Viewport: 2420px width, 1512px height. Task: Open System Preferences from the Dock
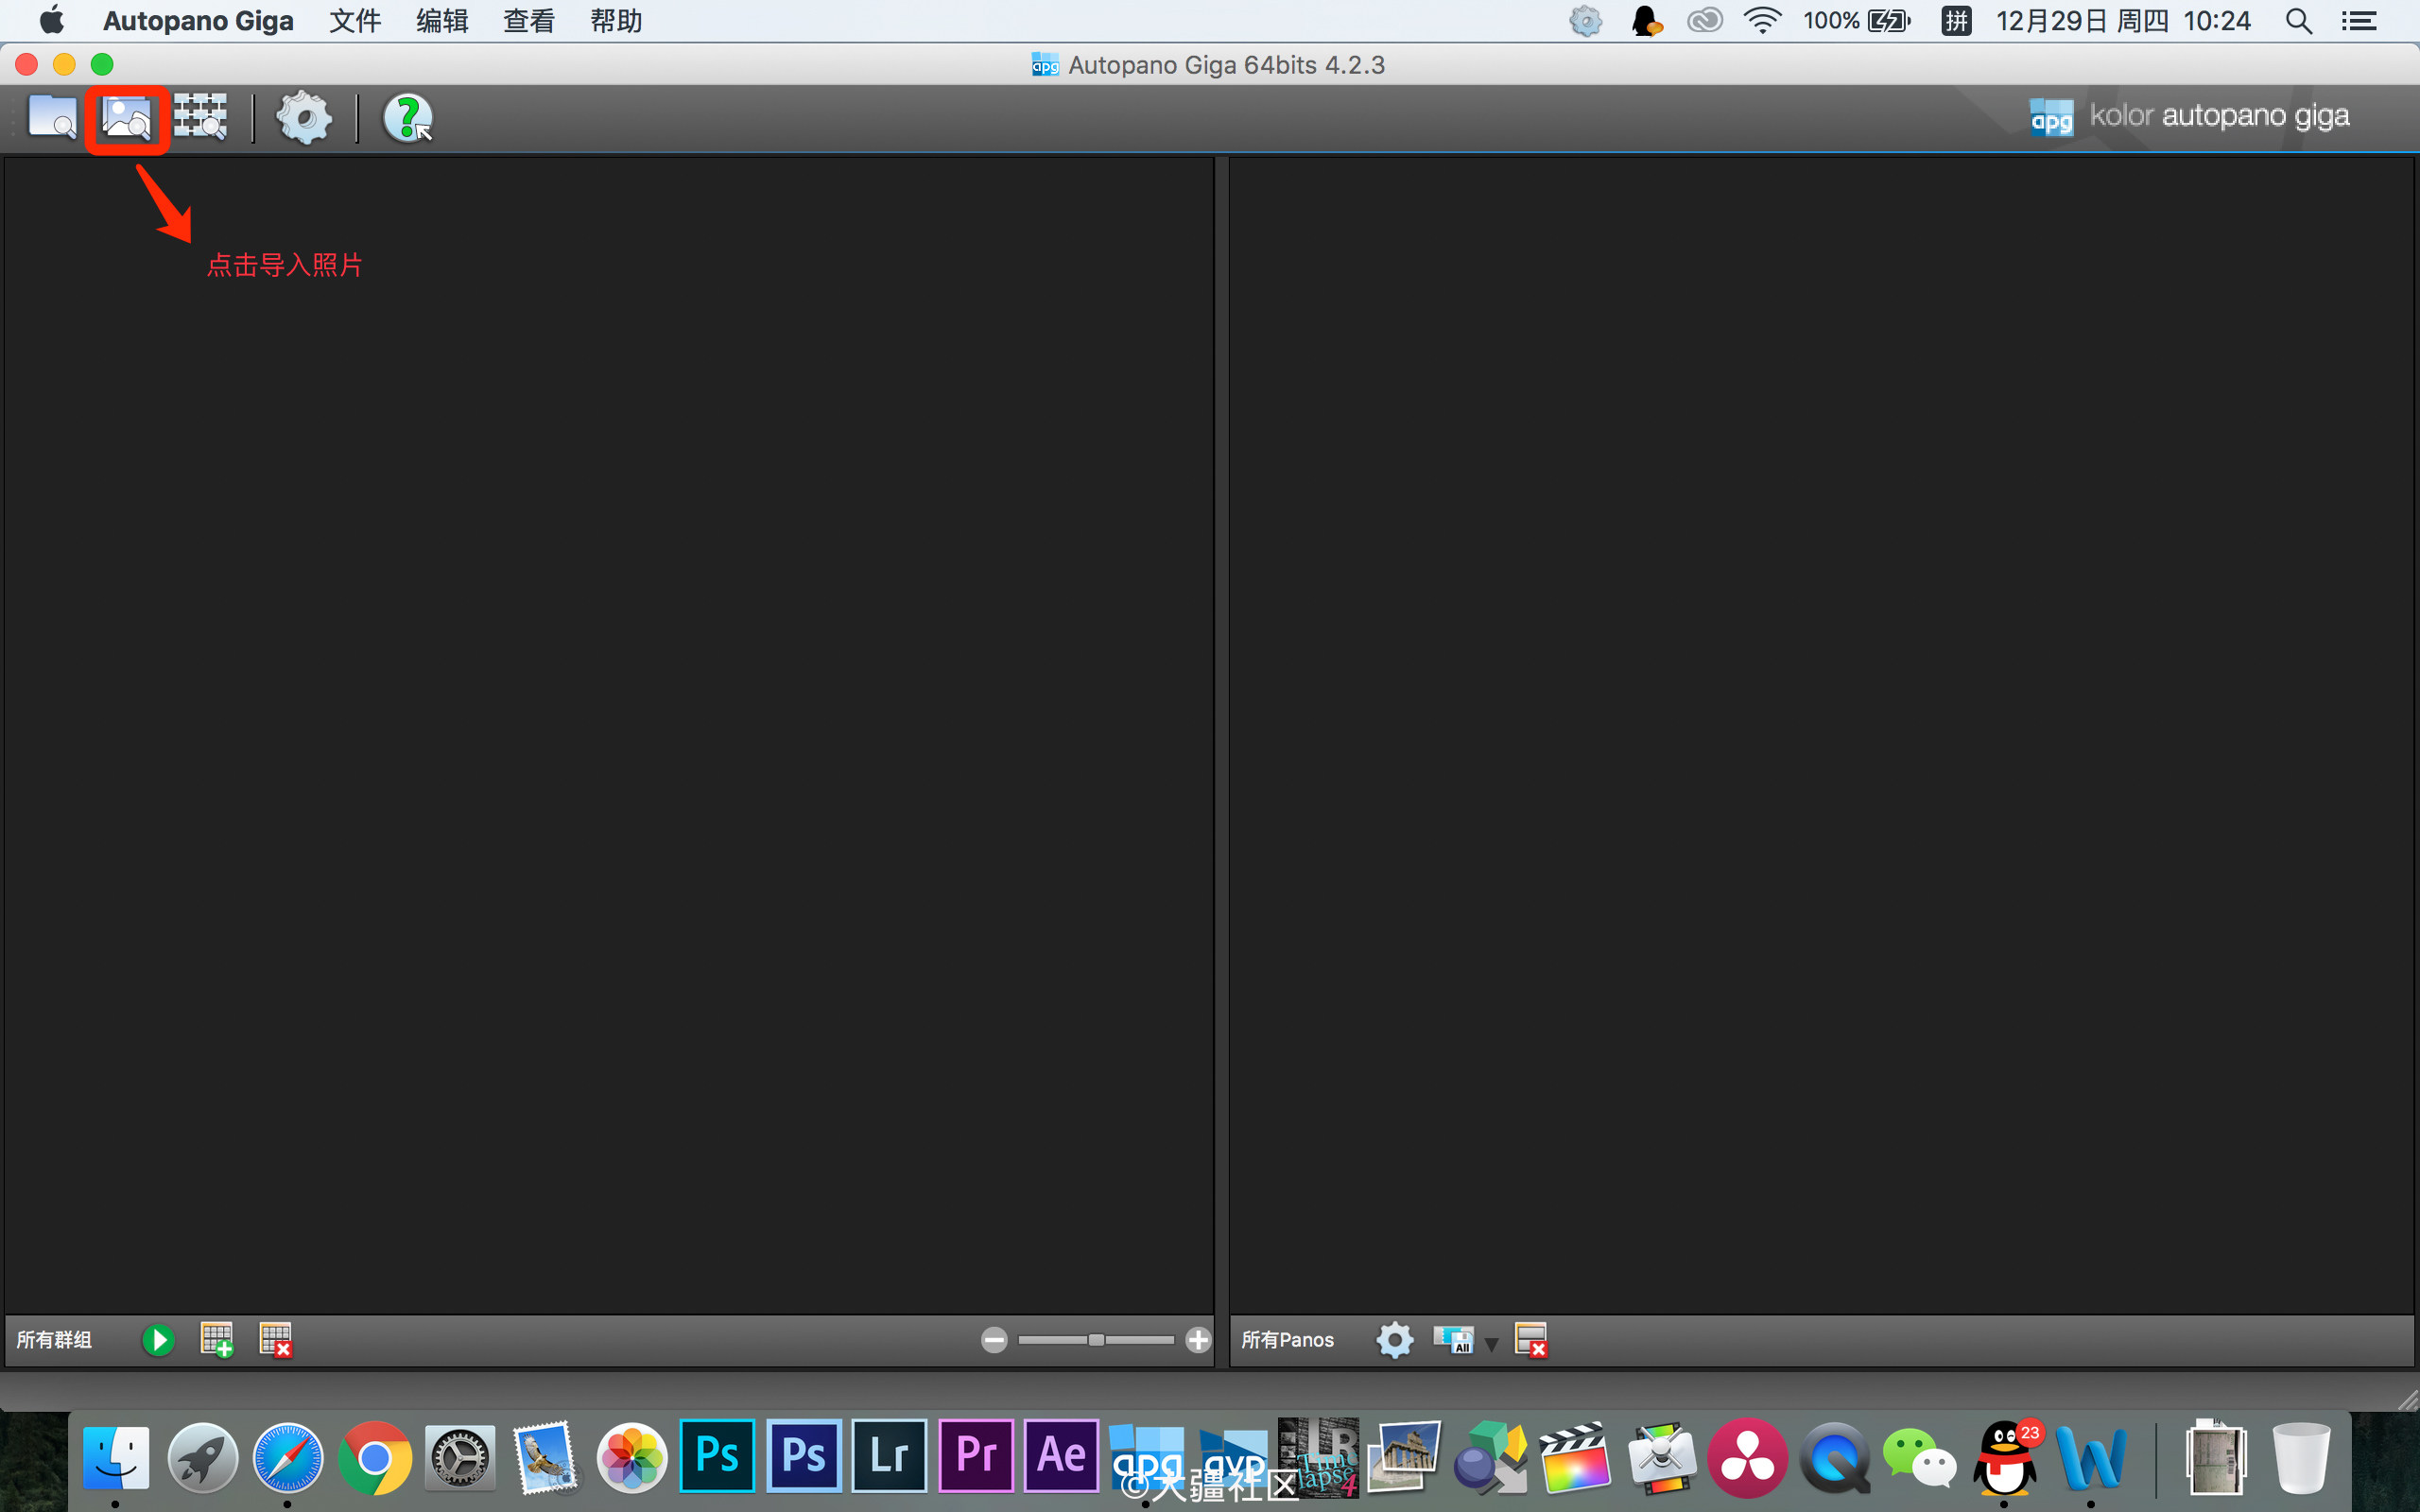tap(460, 1457)
